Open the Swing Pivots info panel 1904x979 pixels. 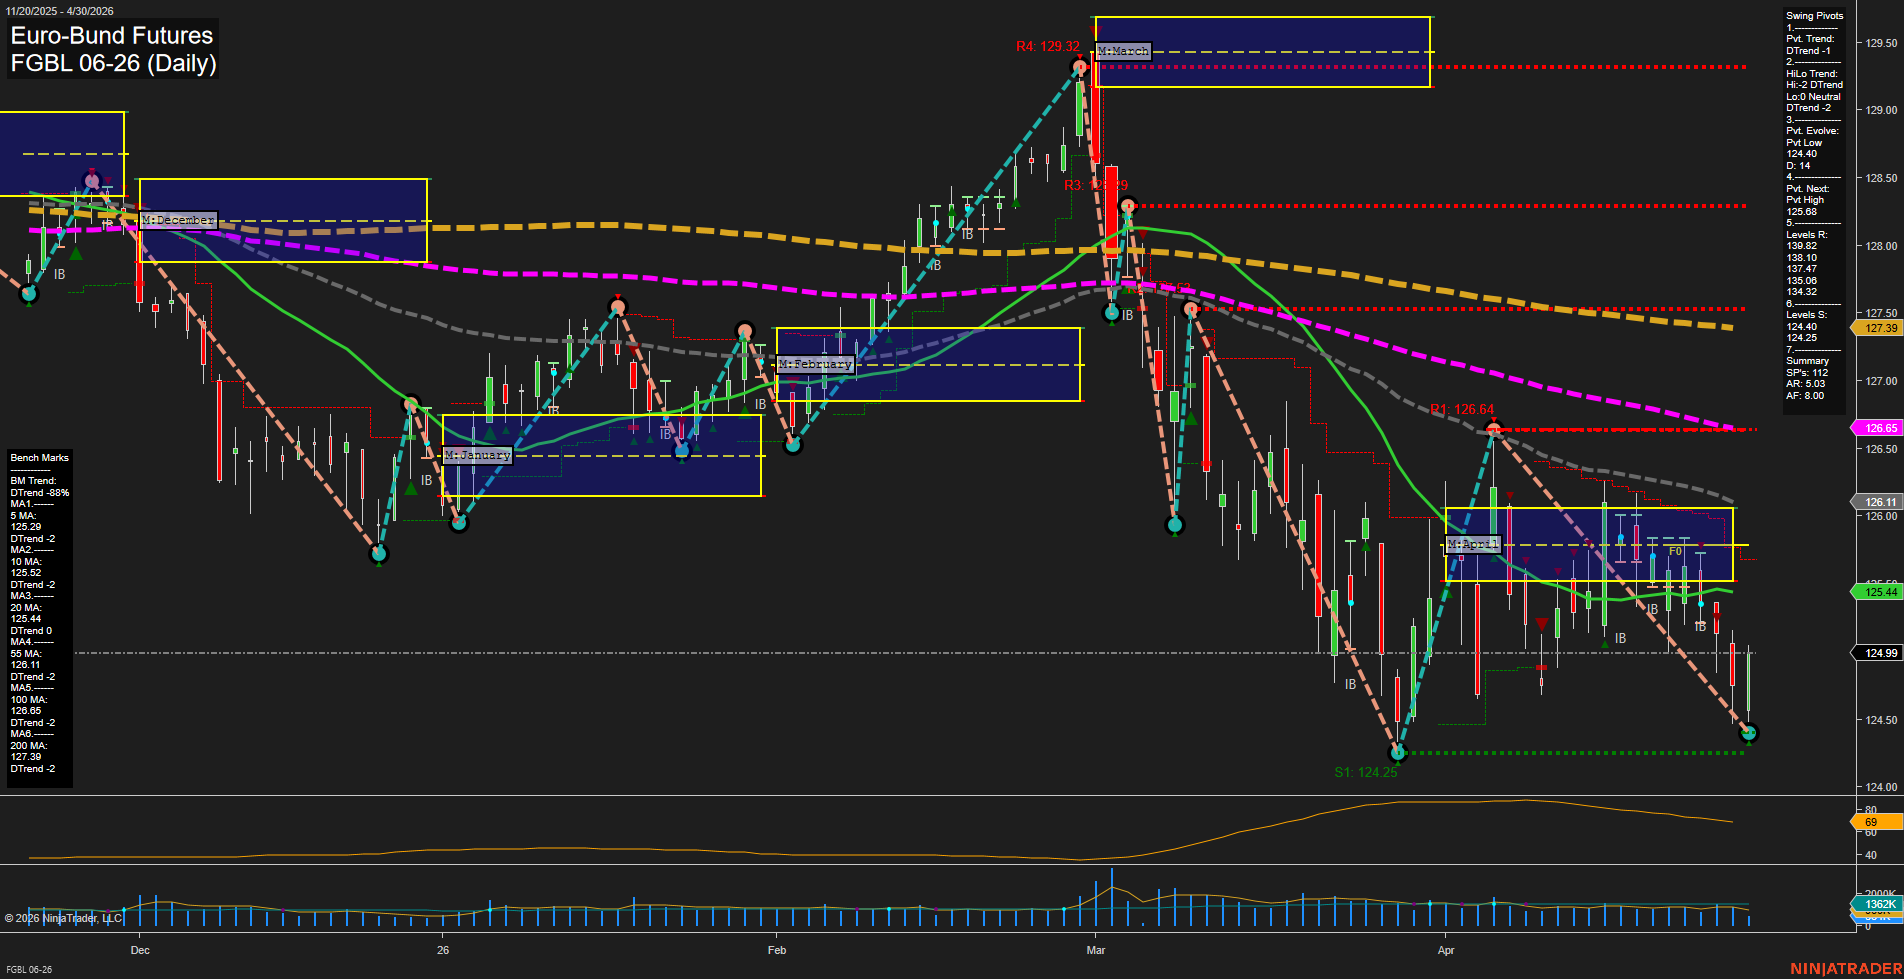tap(1813, 15)
